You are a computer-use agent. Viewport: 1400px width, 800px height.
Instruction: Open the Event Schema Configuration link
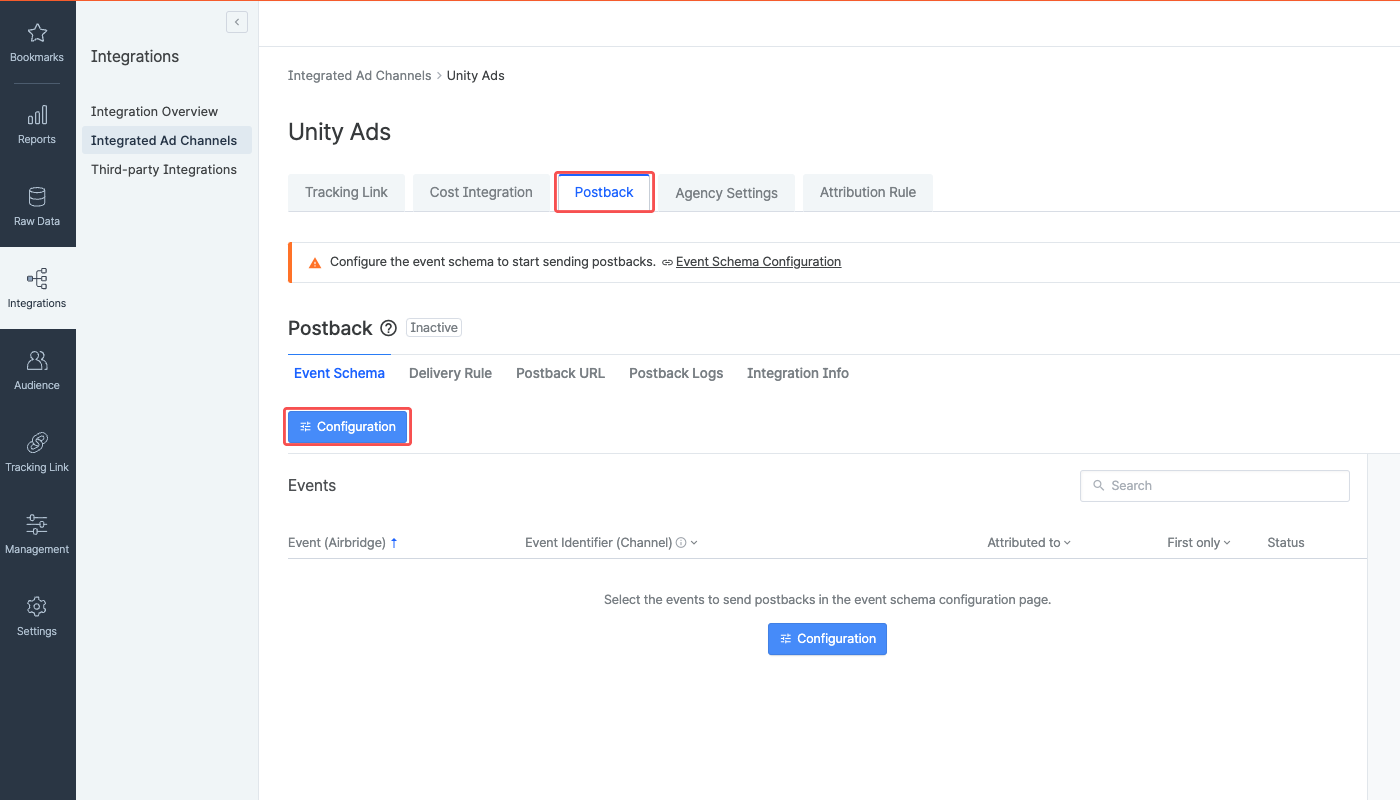[758, 261]
